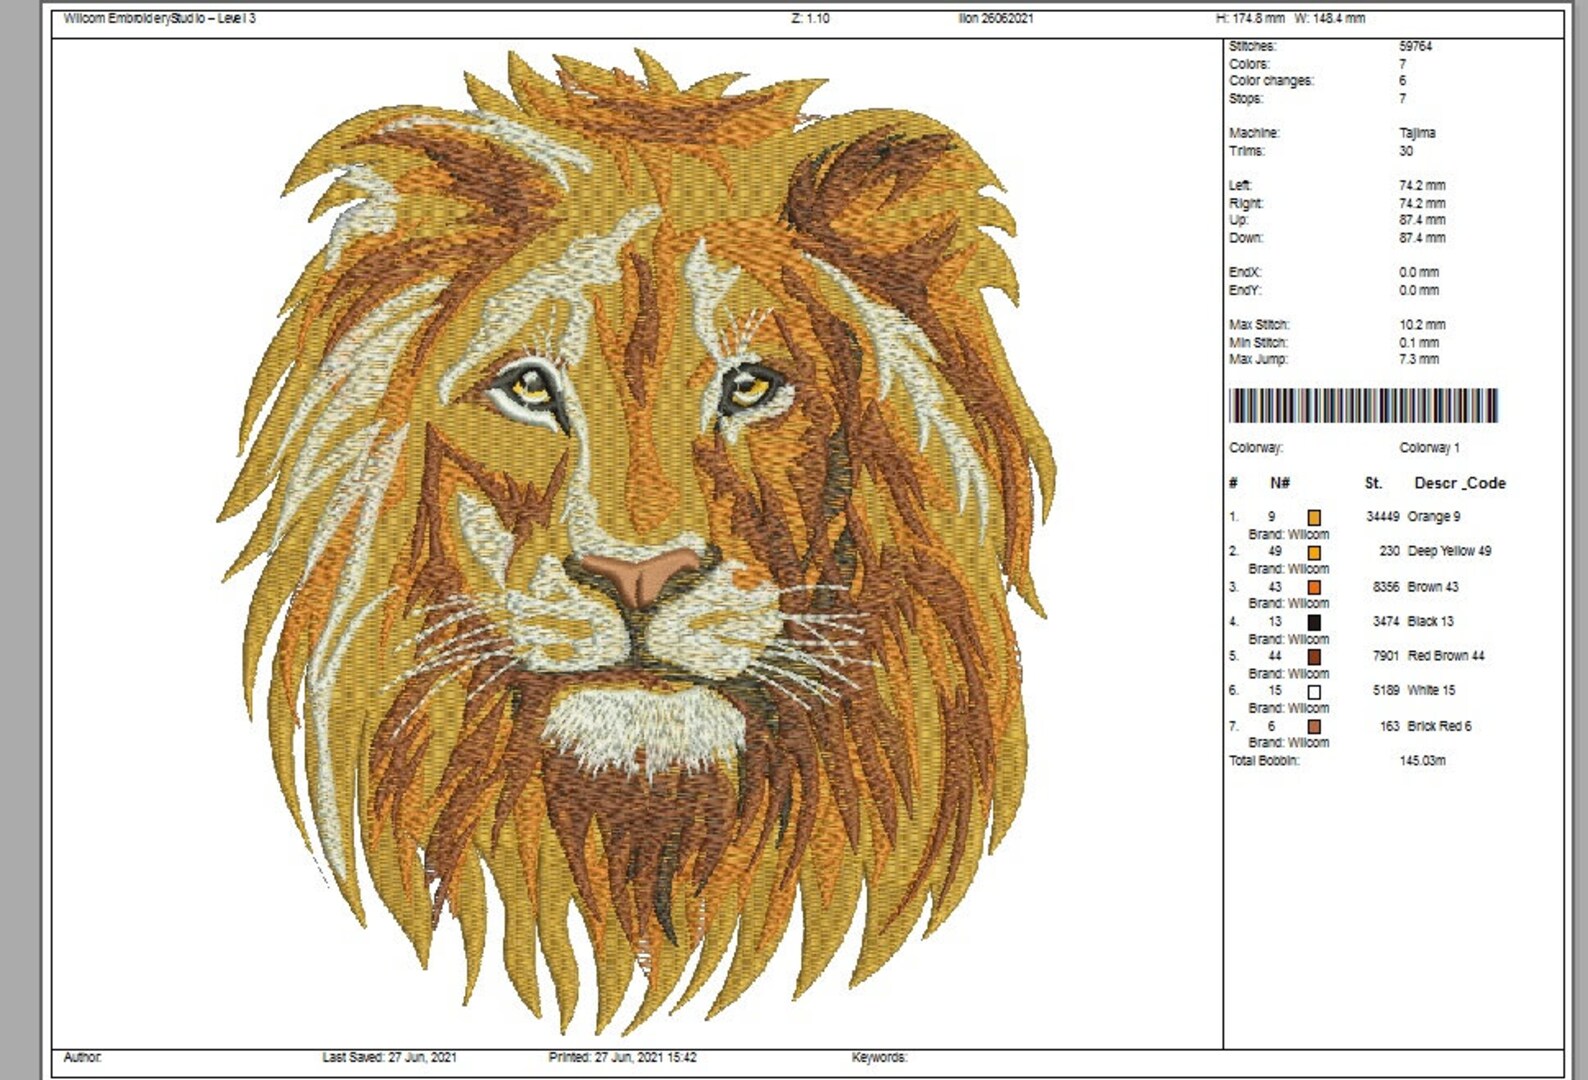Click the St. column header
Screen dimensions: 1588x1080
pyautogui.click(x=1373, y=483)
